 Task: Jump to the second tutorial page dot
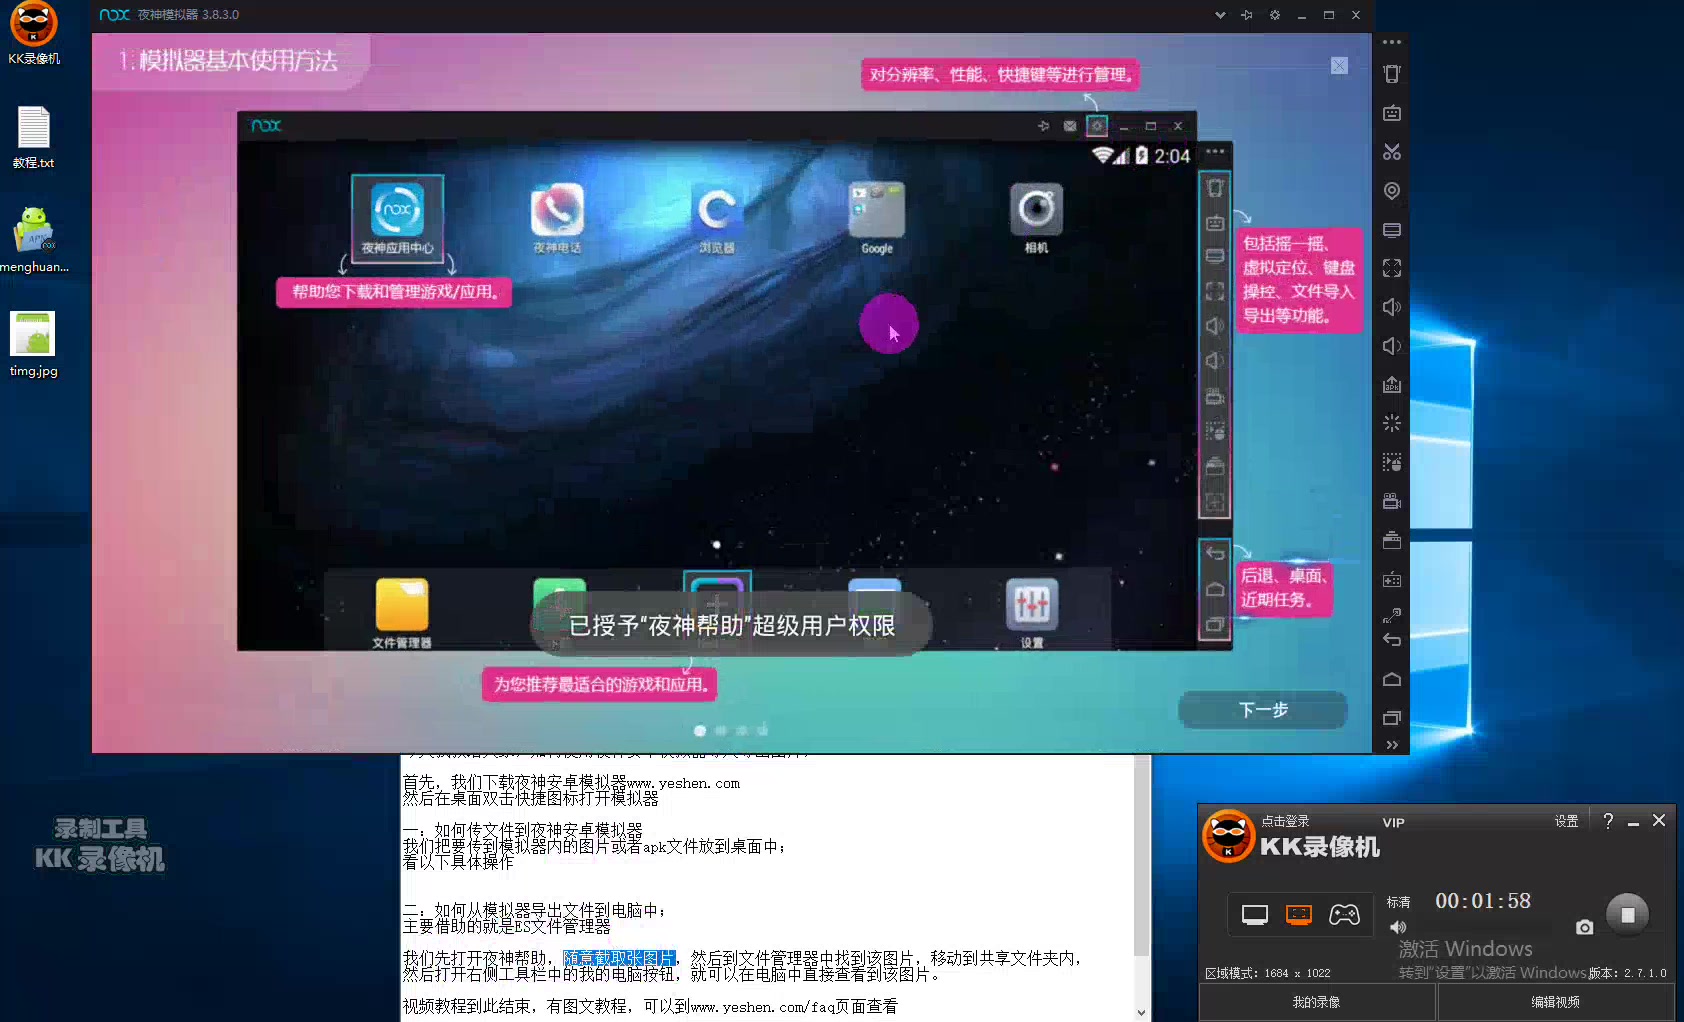tap(720, 730)
